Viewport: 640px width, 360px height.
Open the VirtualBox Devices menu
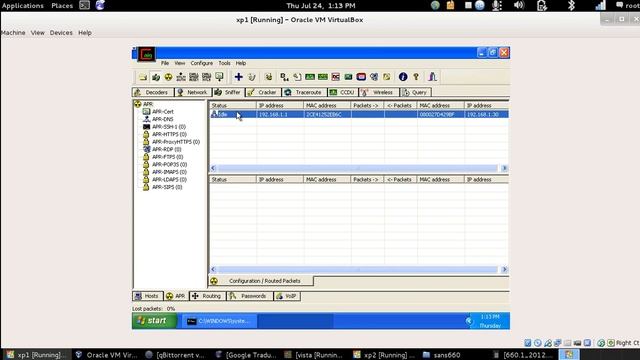click(x=61, y=33)
